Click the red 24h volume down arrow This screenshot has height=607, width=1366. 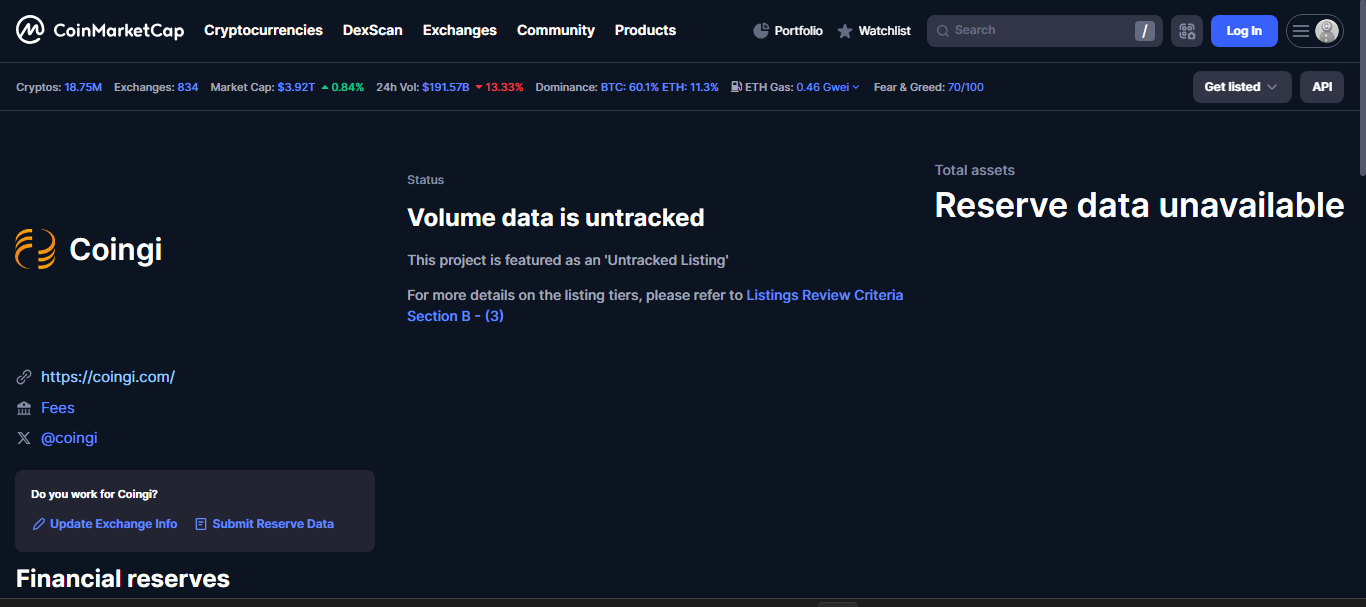click(479, 87)
